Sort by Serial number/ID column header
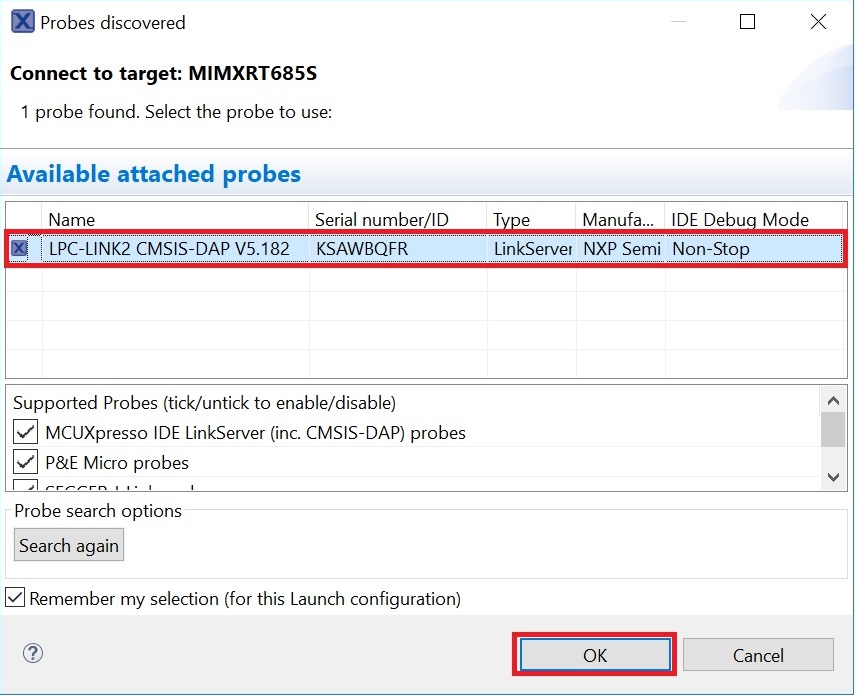The height and width of the screenshot is (698, 856). pos(396,219)
